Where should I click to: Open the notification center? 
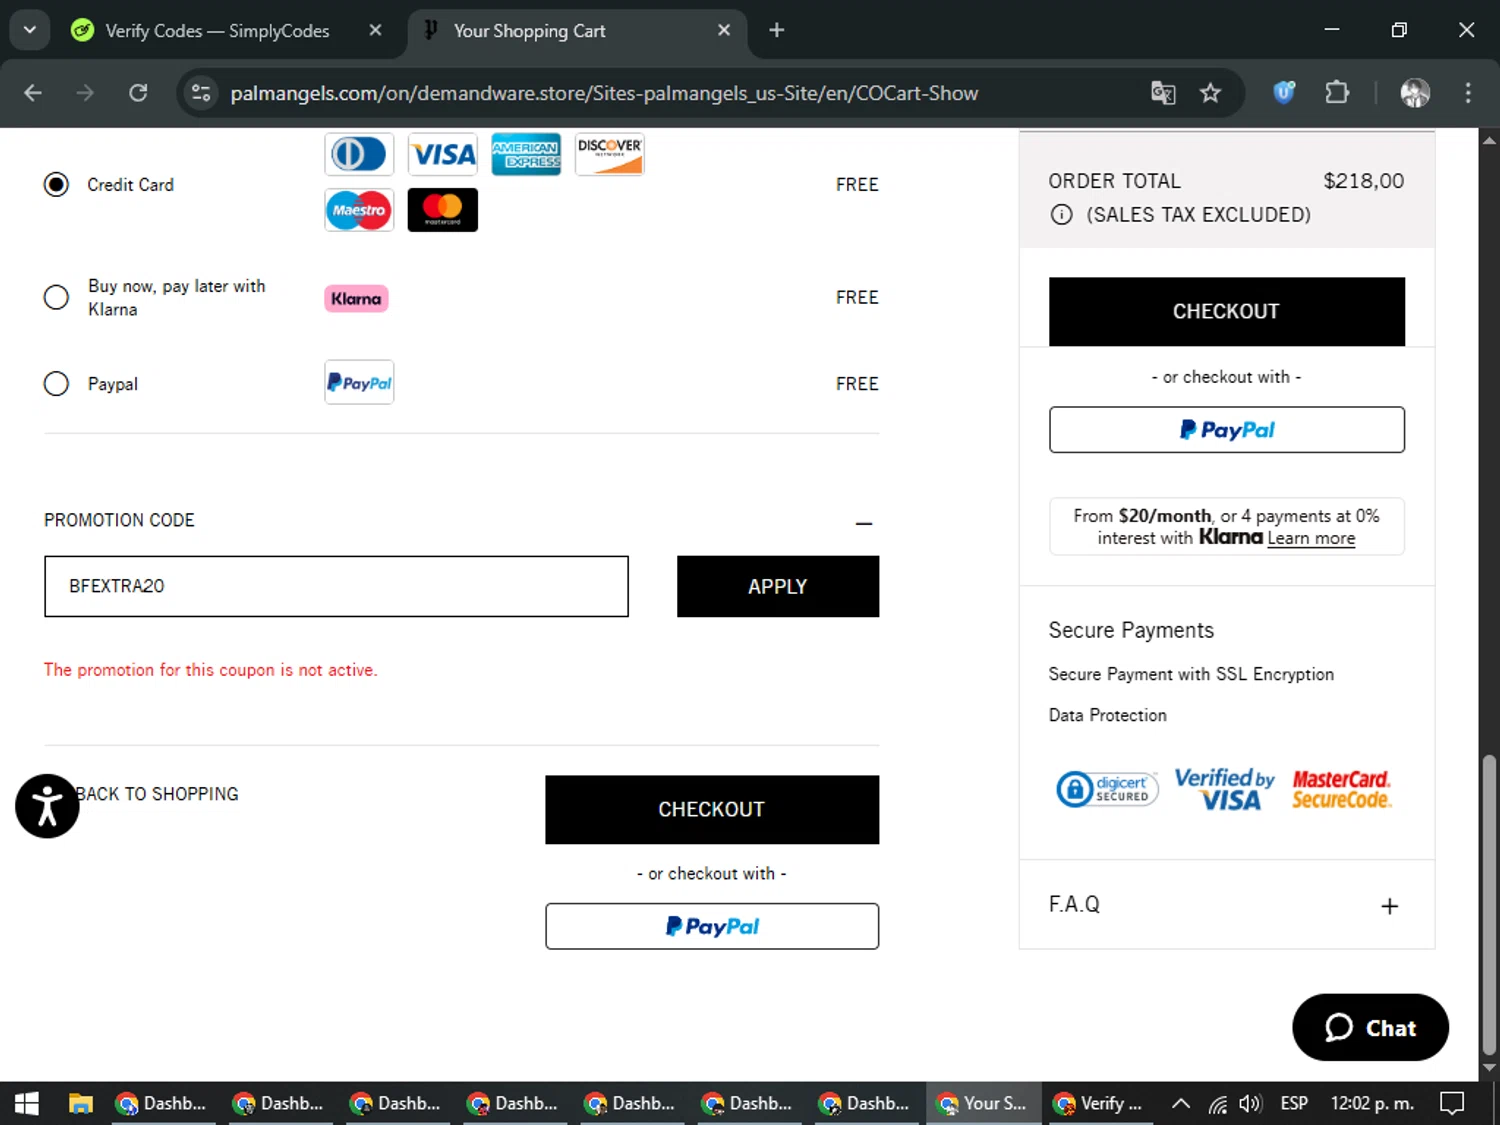coord(1452,1103)
